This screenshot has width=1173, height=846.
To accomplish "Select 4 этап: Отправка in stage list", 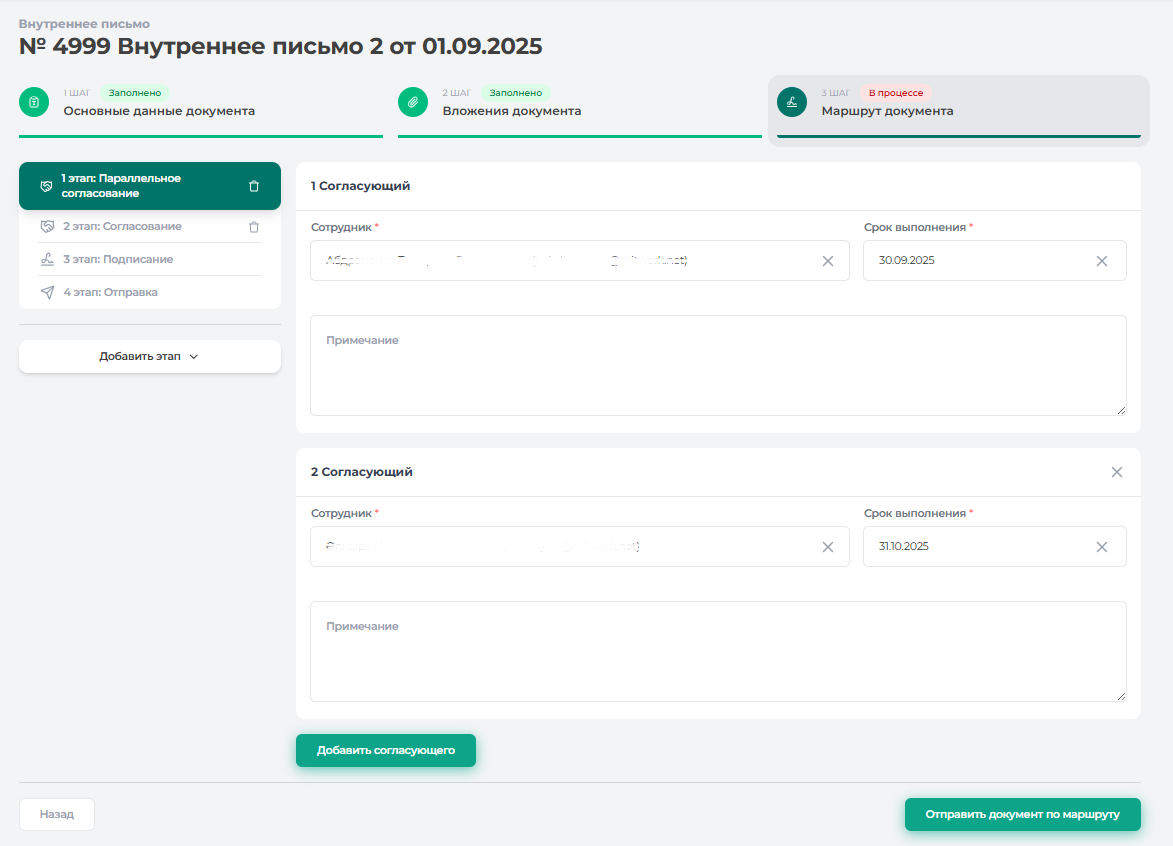I will pos(110,293).
